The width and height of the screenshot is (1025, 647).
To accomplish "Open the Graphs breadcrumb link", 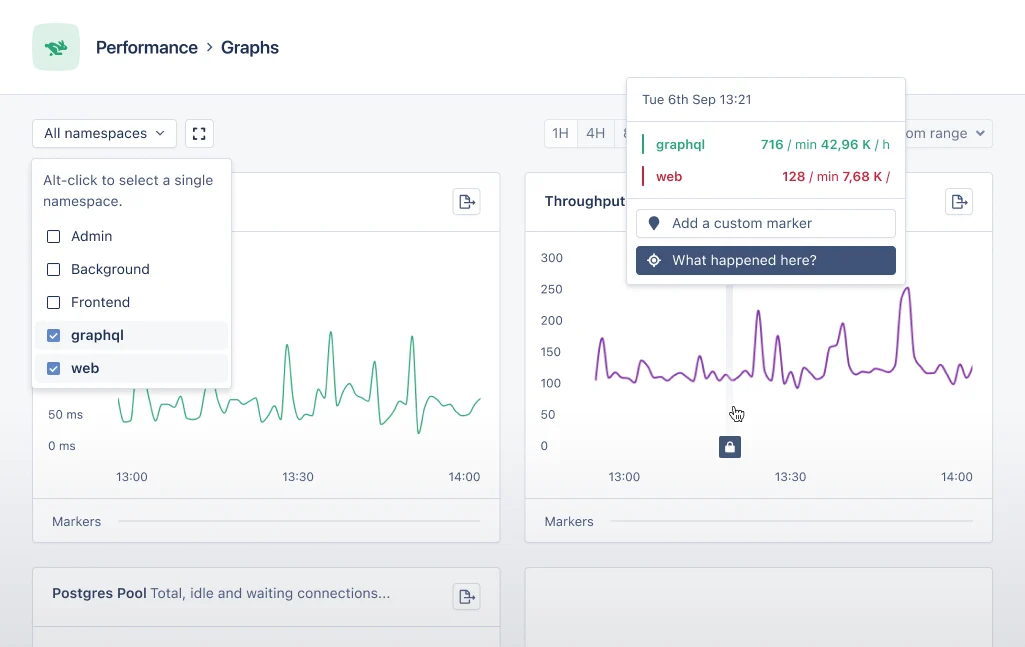I will (x=250, y=48).
